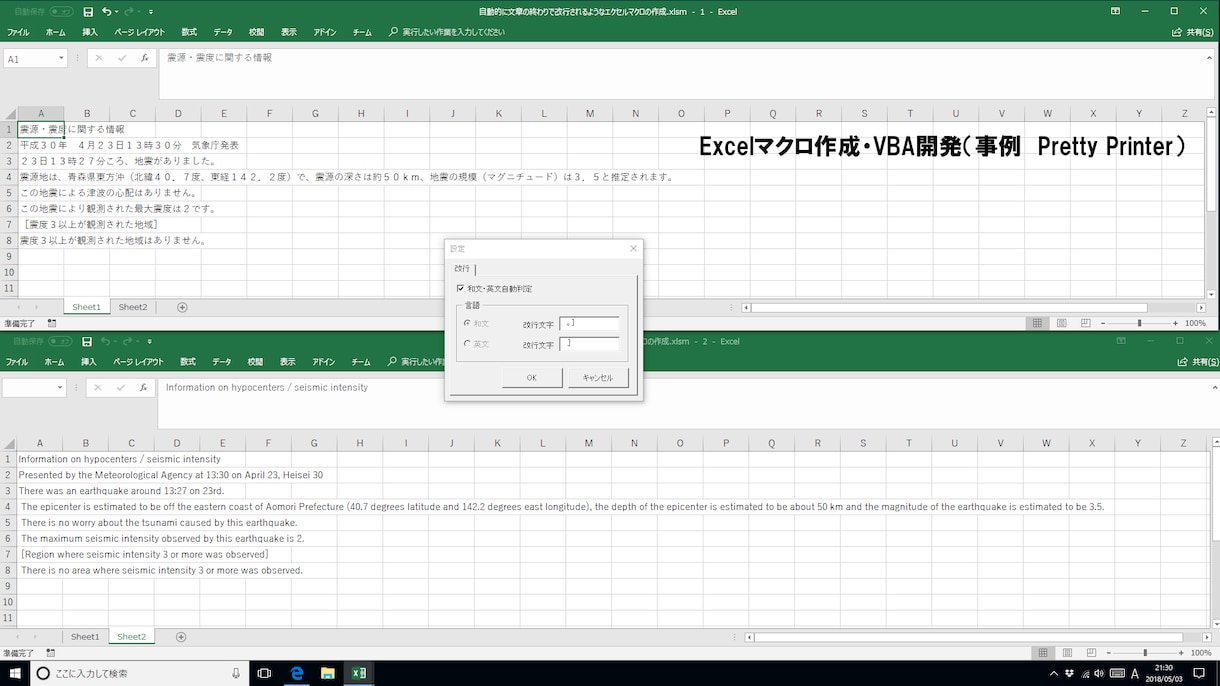Open アドイン tab in top Excel window
The width and height of the screenshot is (1220, 686).
325,32
